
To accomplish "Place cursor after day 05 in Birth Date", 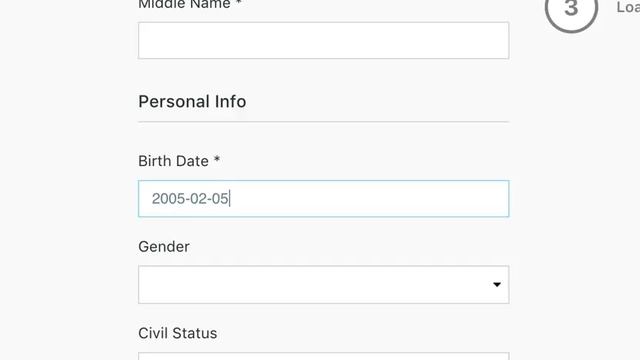I will 229,199.
